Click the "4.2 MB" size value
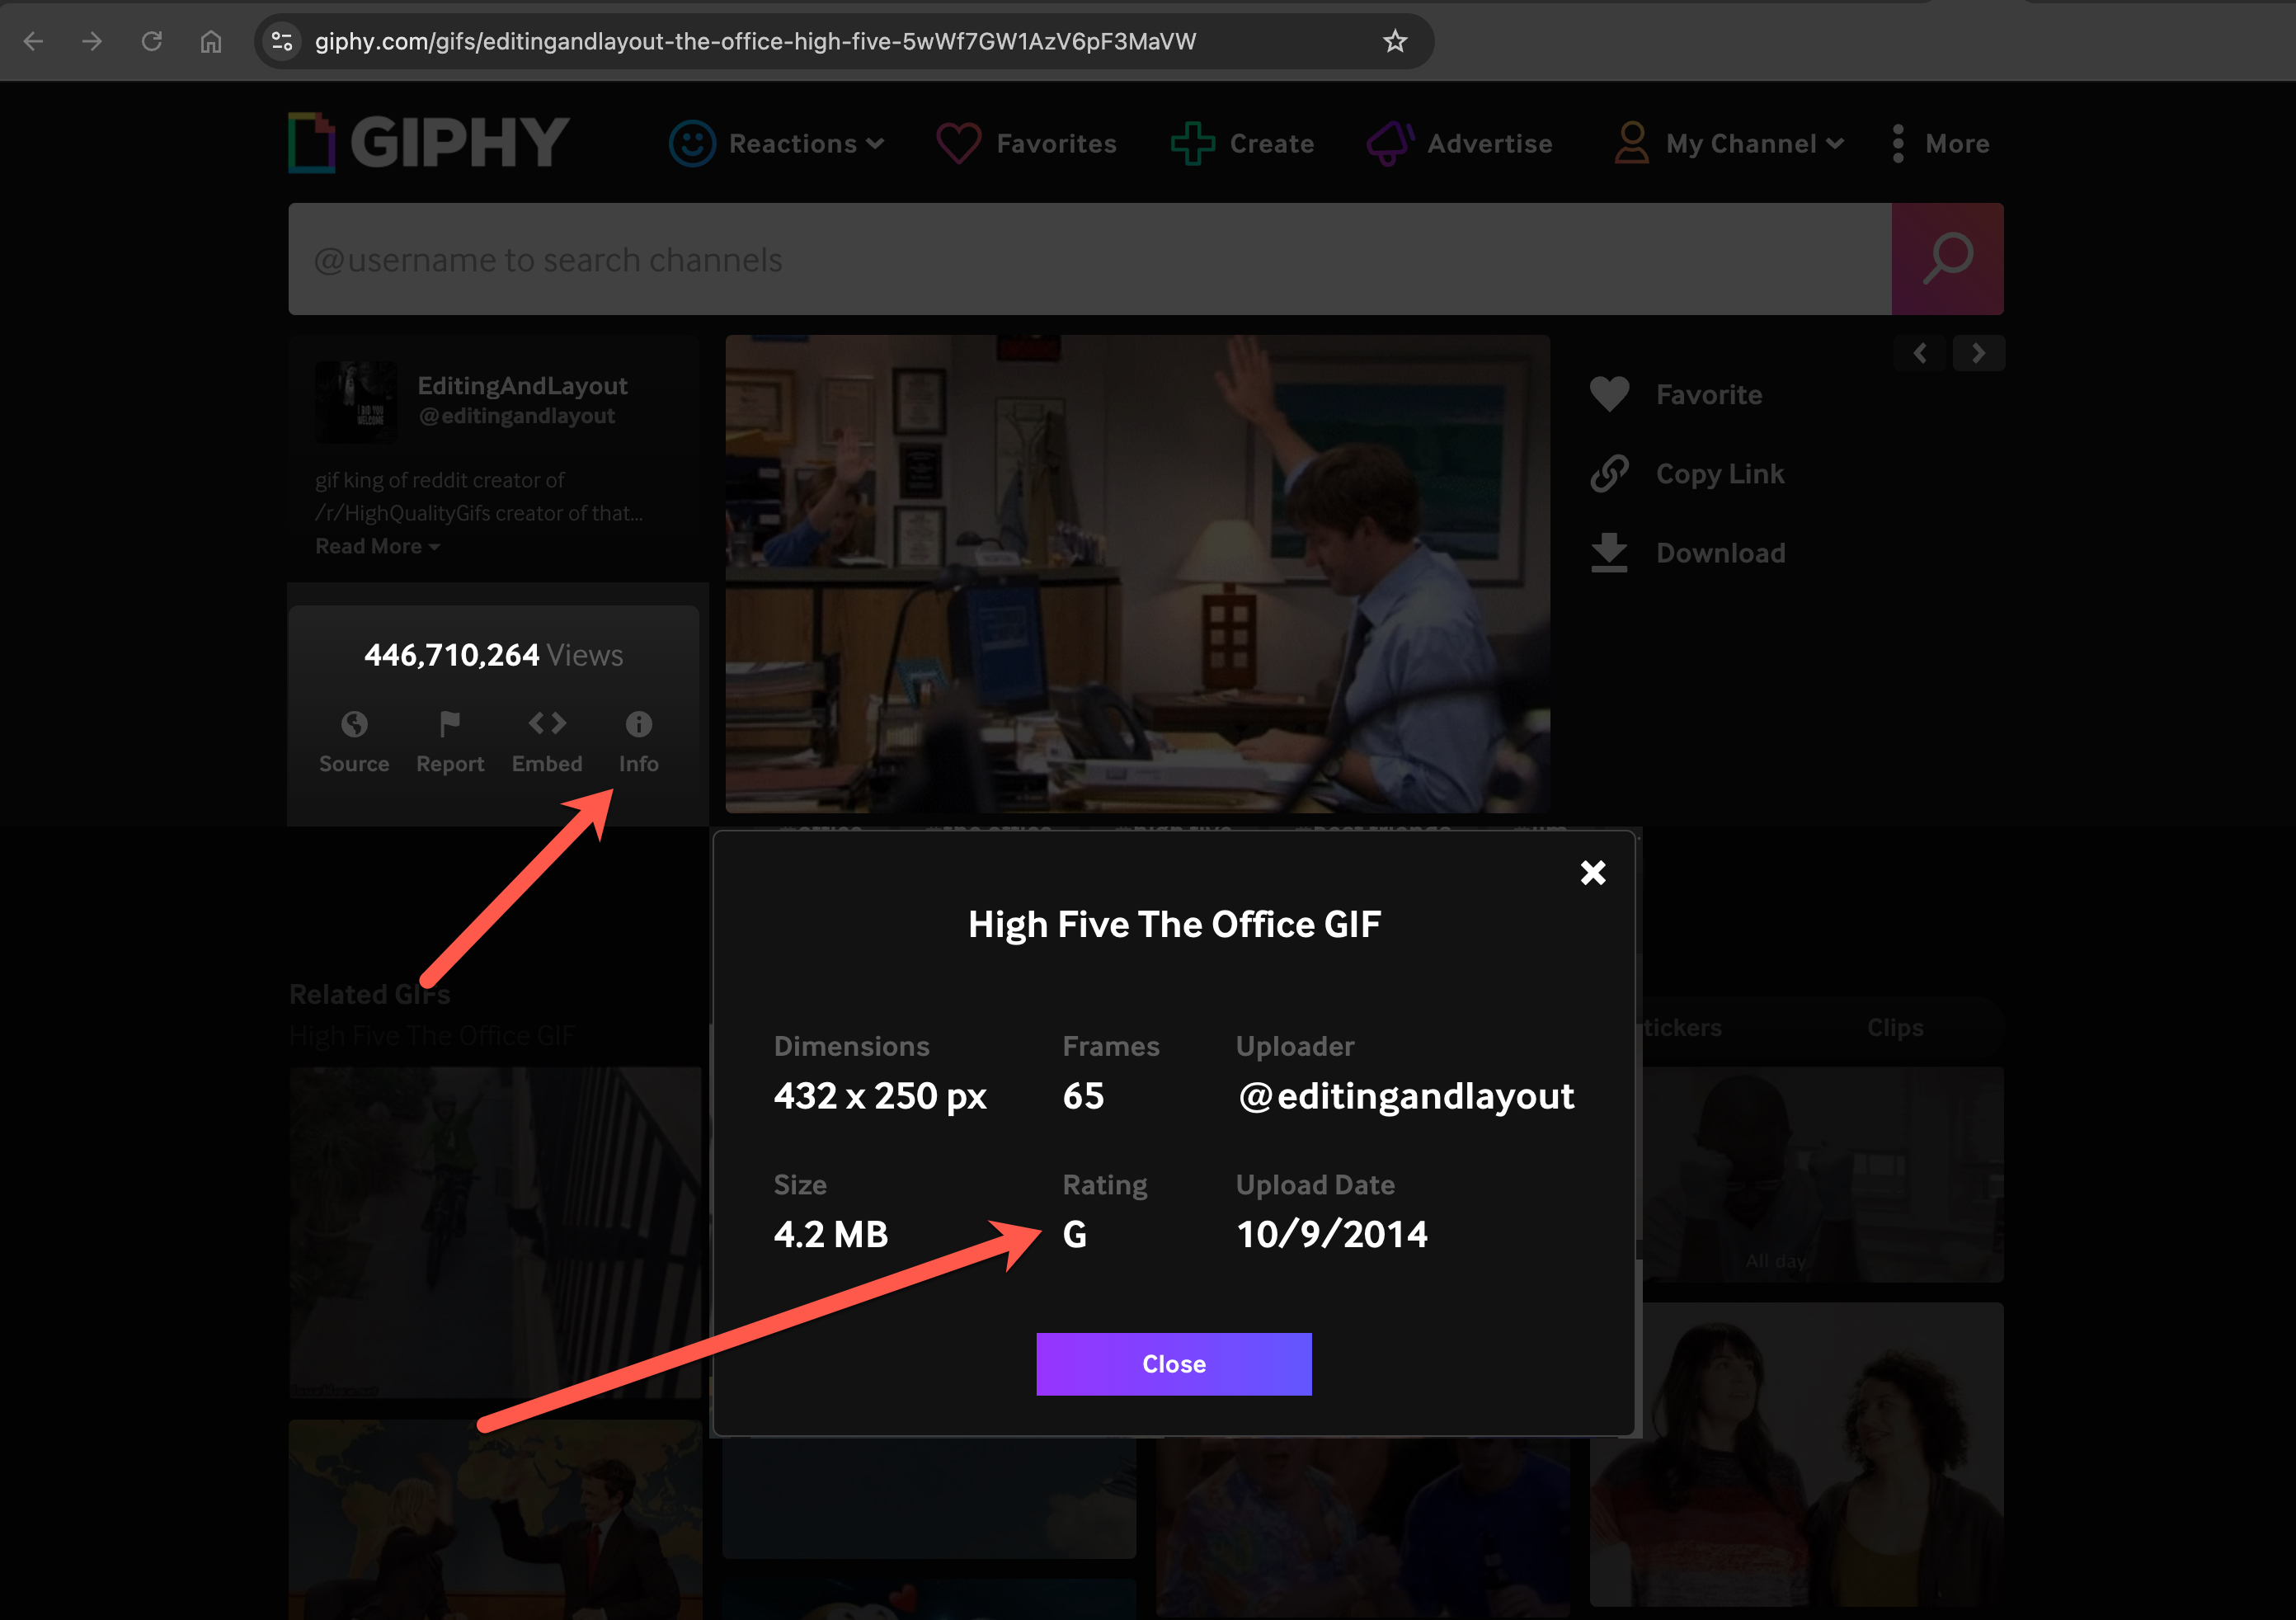The width and height of the screenshot is (2296, 1620). tap(830, 1234)
